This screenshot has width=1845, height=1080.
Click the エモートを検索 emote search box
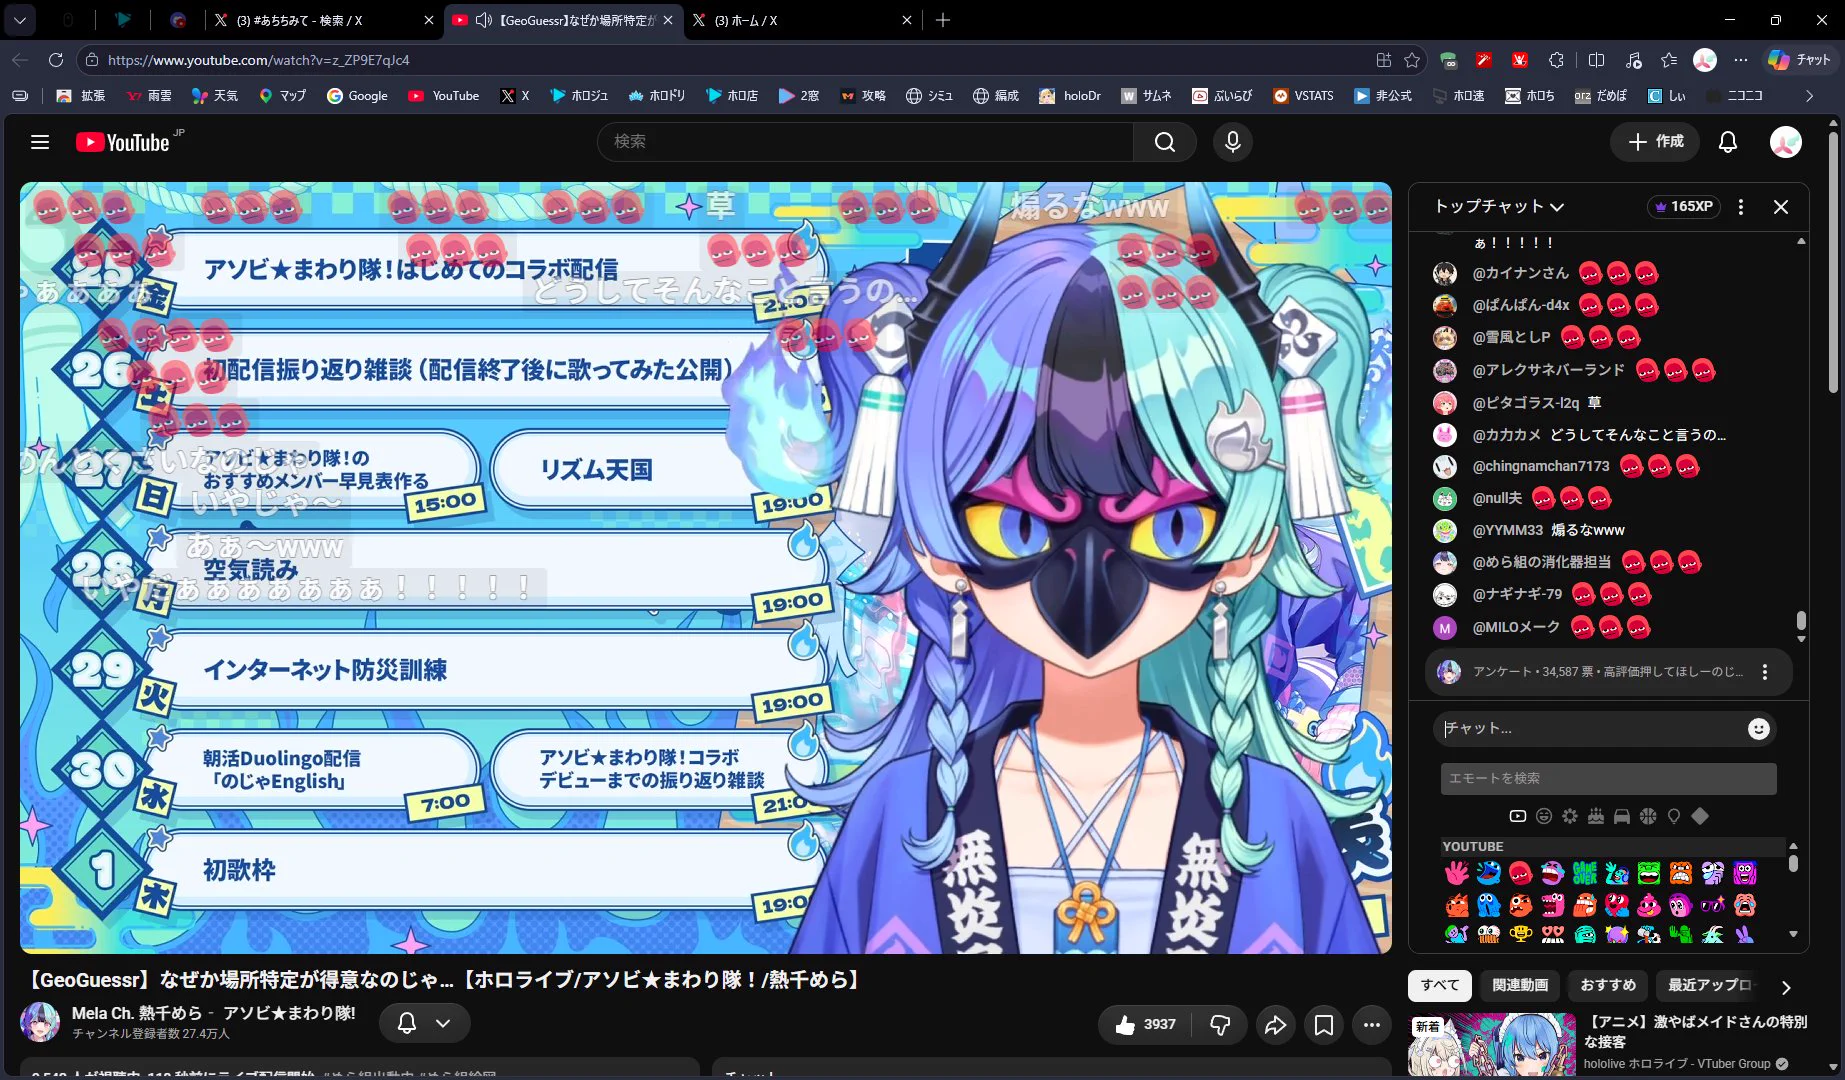[x=1608, y=778]
